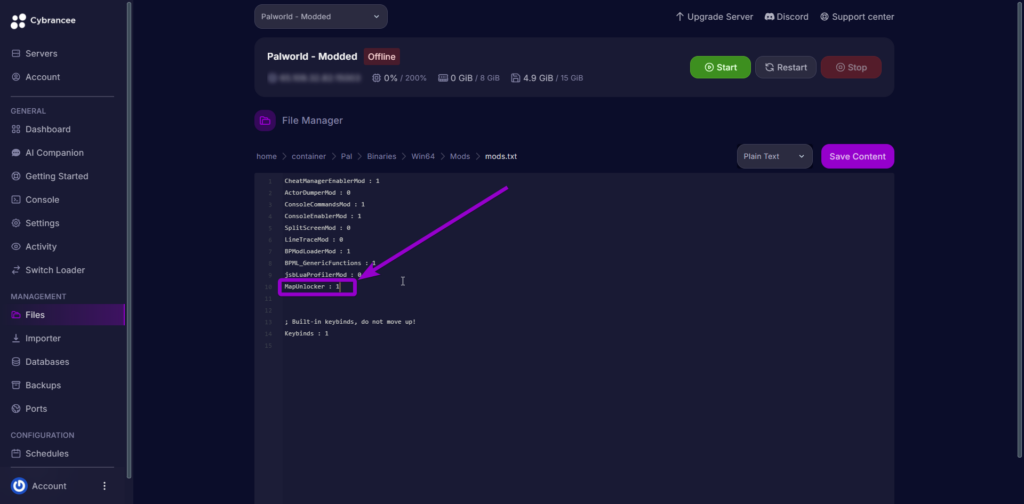The image size is (1024, 504).
Task: Click the account power icon at bottom
Action: [18, 486]
